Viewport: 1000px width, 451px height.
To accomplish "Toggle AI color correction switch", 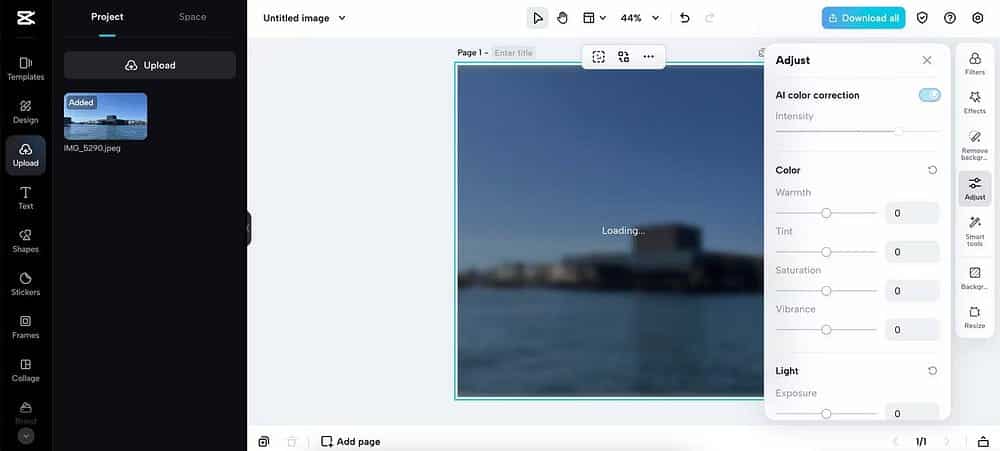I will click(929, 95).
